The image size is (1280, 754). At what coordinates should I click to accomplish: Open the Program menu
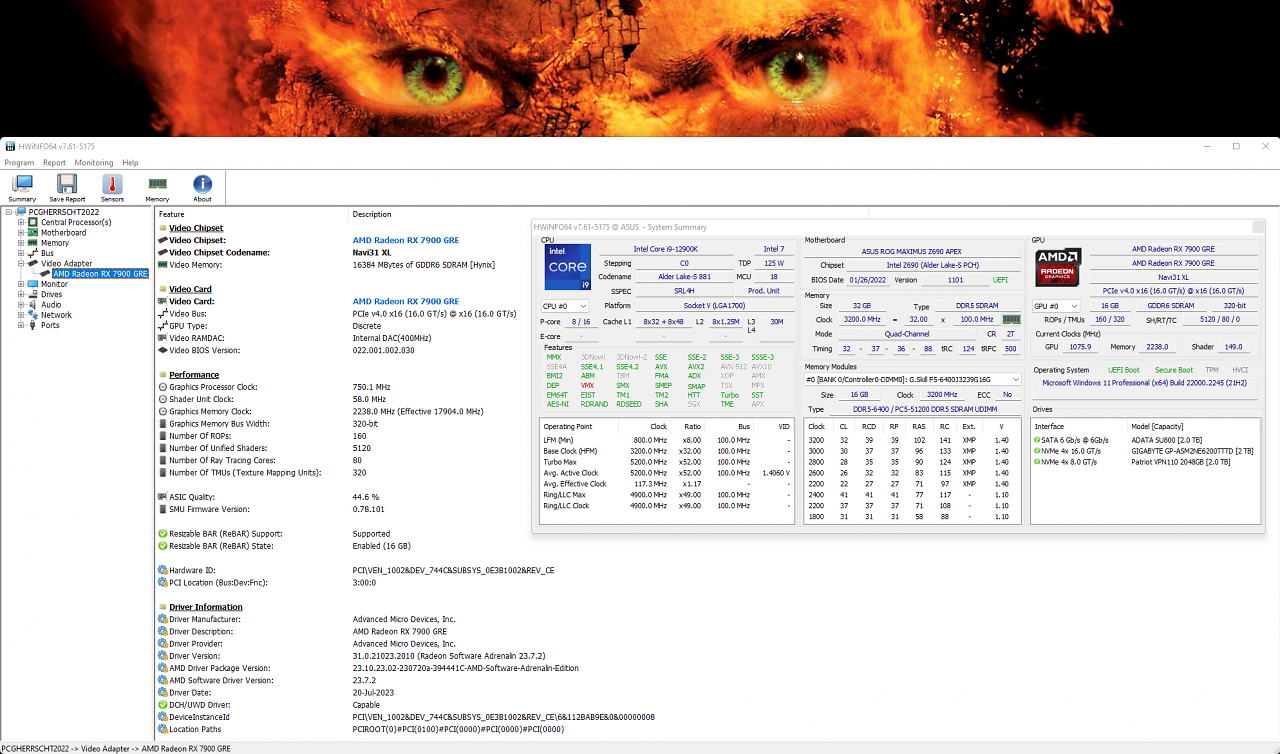click(19, 163)
